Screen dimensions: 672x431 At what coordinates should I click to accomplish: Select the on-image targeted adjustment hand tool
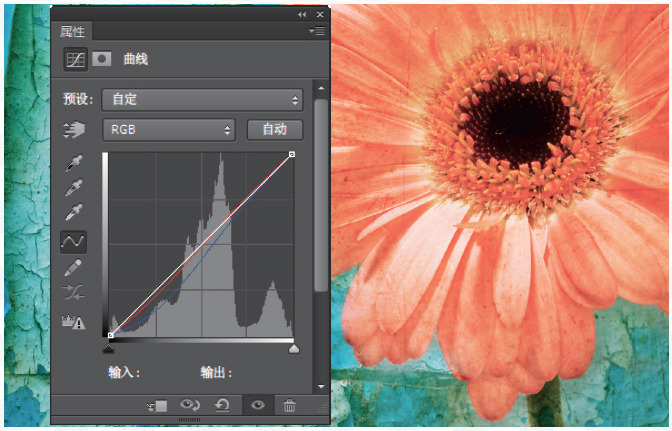pyautogui.click(x=74, y=130)
